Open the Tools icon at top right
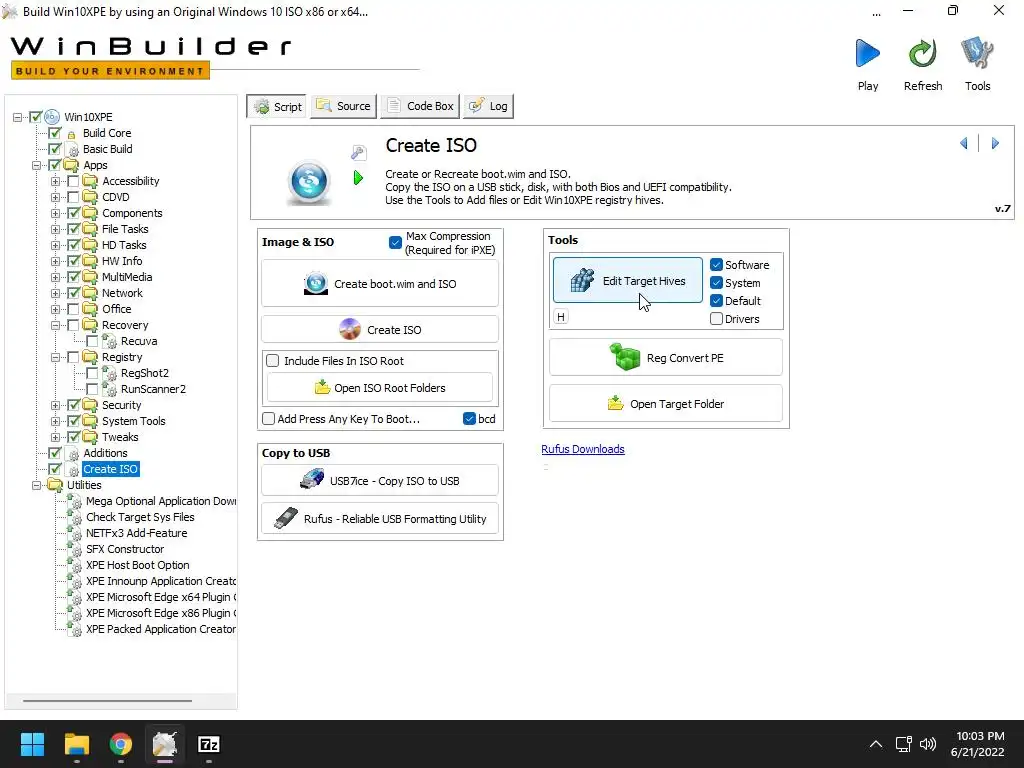Viewport: 1024px width, 768px height. coord(977,54)
